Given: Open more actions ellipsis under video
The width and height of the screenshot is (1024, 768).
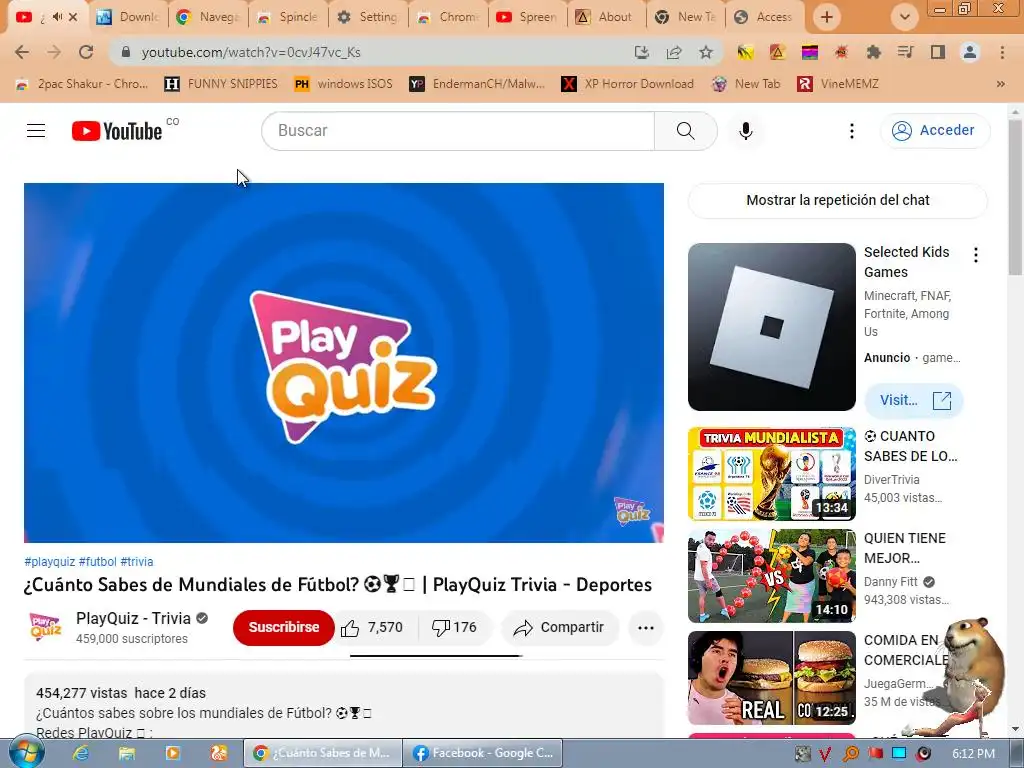Looking at the screenshot, I should 645,628.
